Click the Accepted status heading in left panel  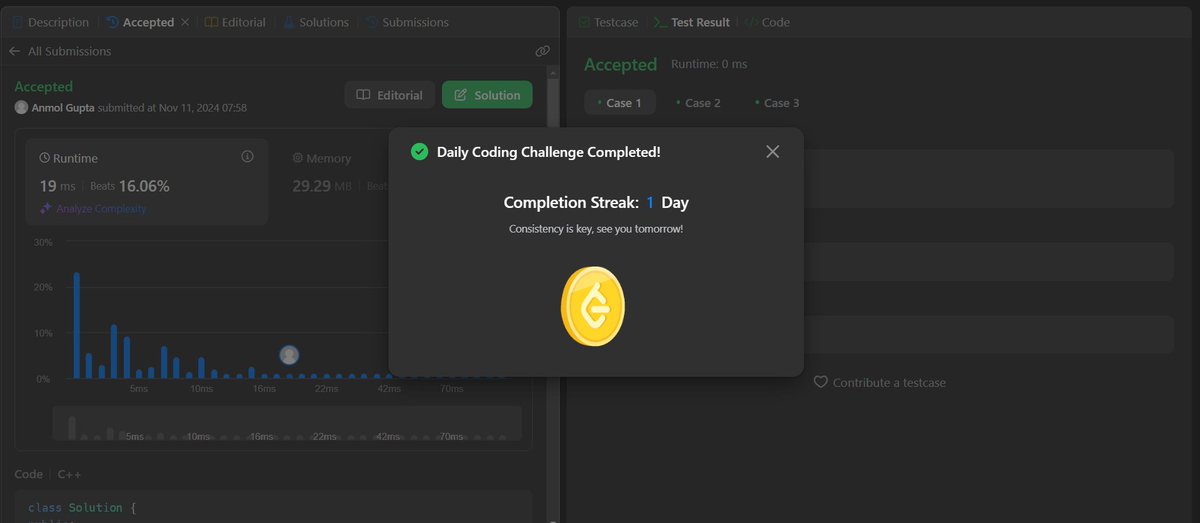point(44,87)
